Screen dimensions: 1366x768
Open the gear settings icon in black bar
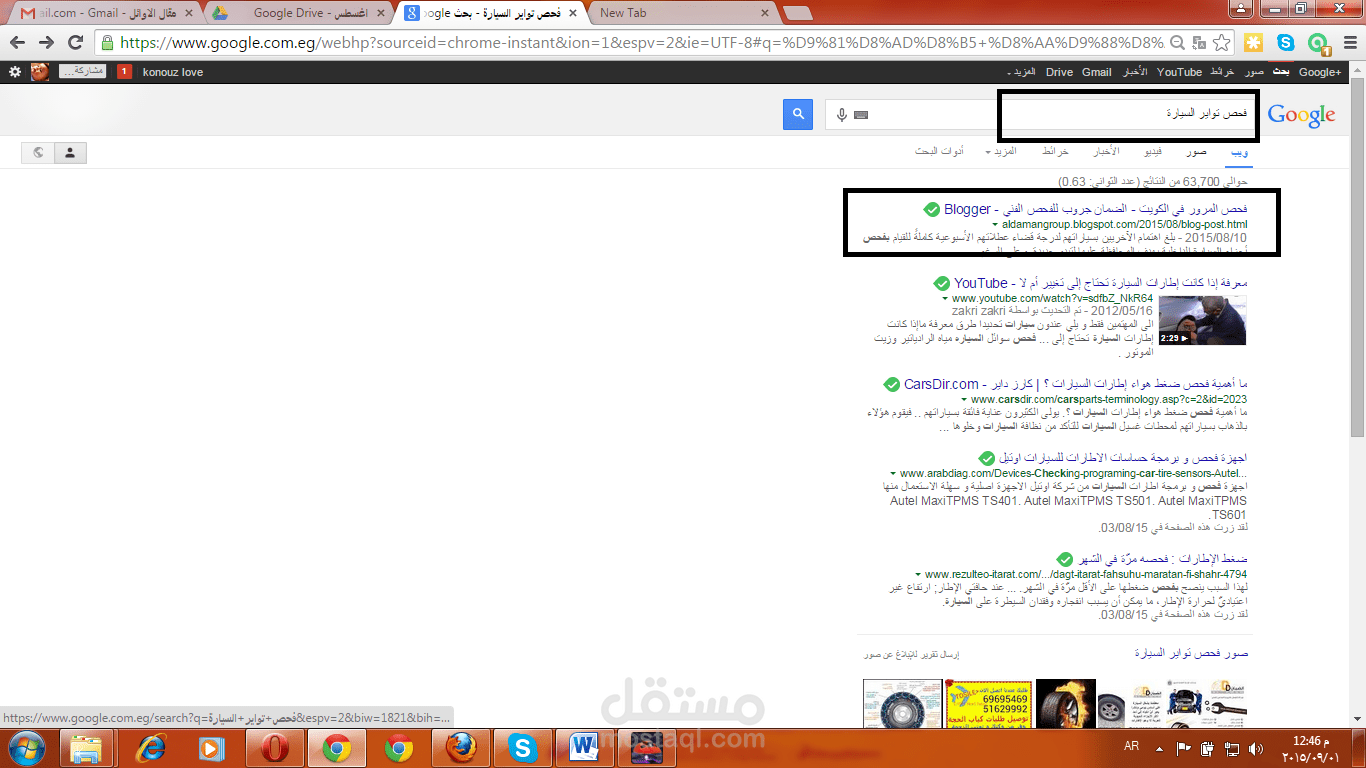tap(14, 72)
